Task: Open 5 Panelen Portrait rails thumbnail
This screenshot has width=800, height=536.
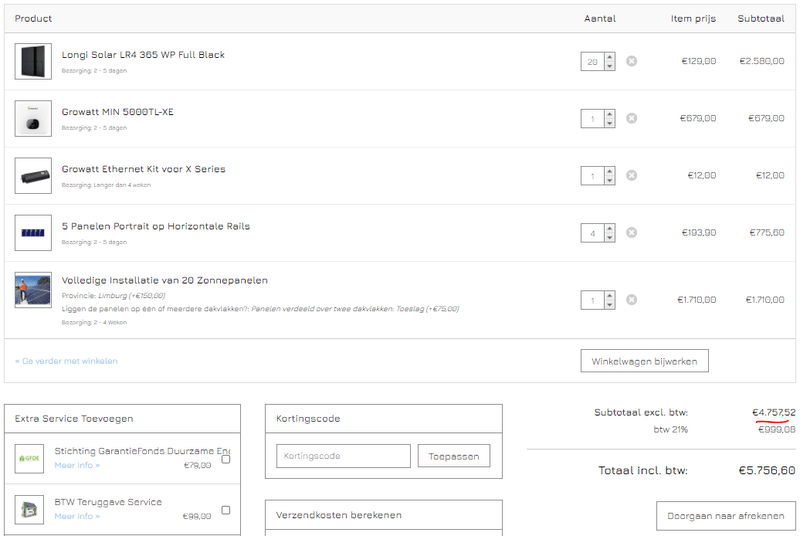Action: [33, 233]
